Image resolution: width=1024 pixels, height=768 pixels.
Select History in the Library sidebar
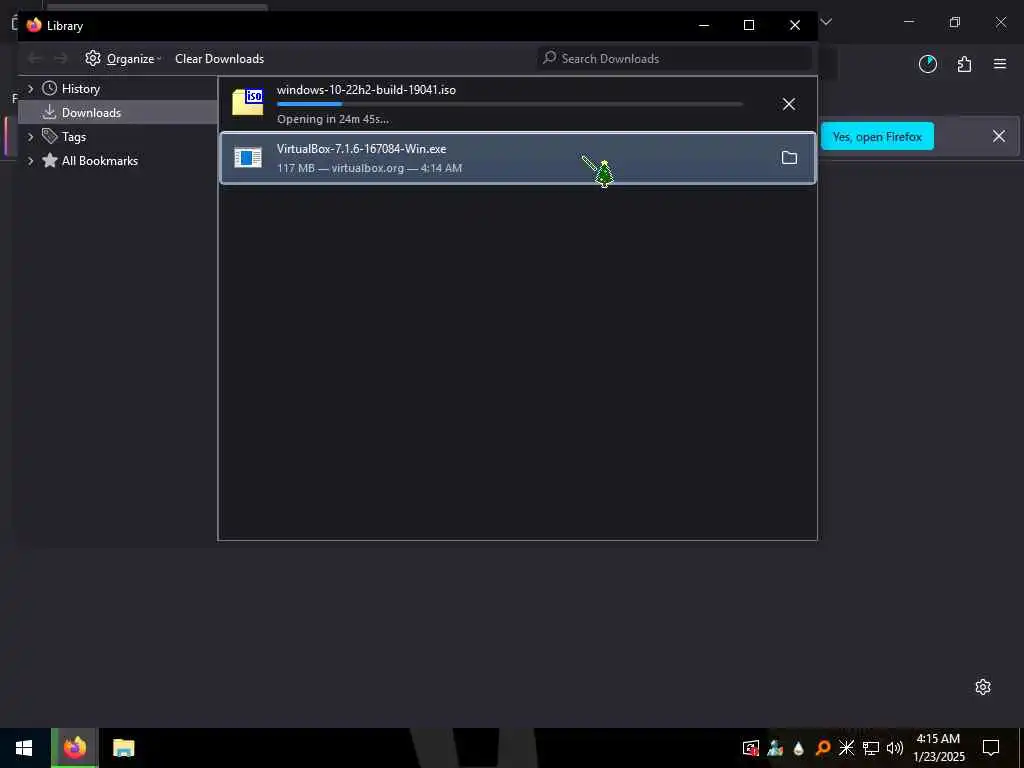(80, 88)
